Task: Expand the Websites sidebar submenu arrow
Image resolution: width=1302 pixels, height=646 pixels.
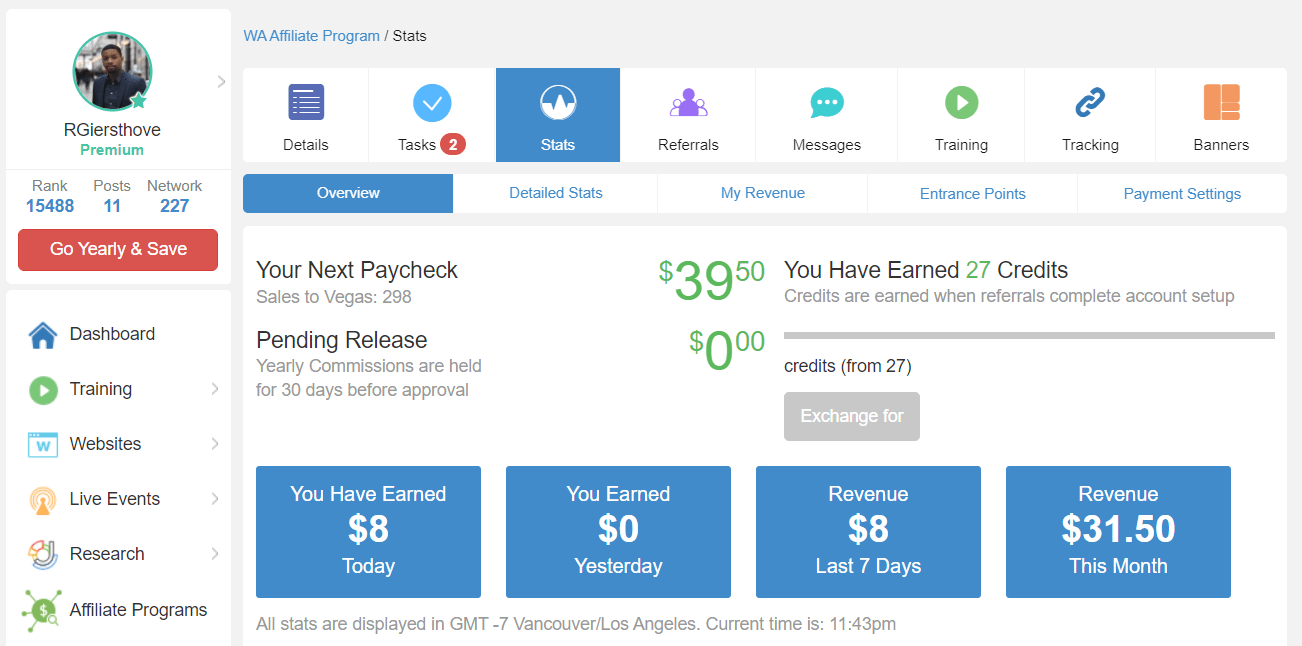Action: click(x=215, y=444)
